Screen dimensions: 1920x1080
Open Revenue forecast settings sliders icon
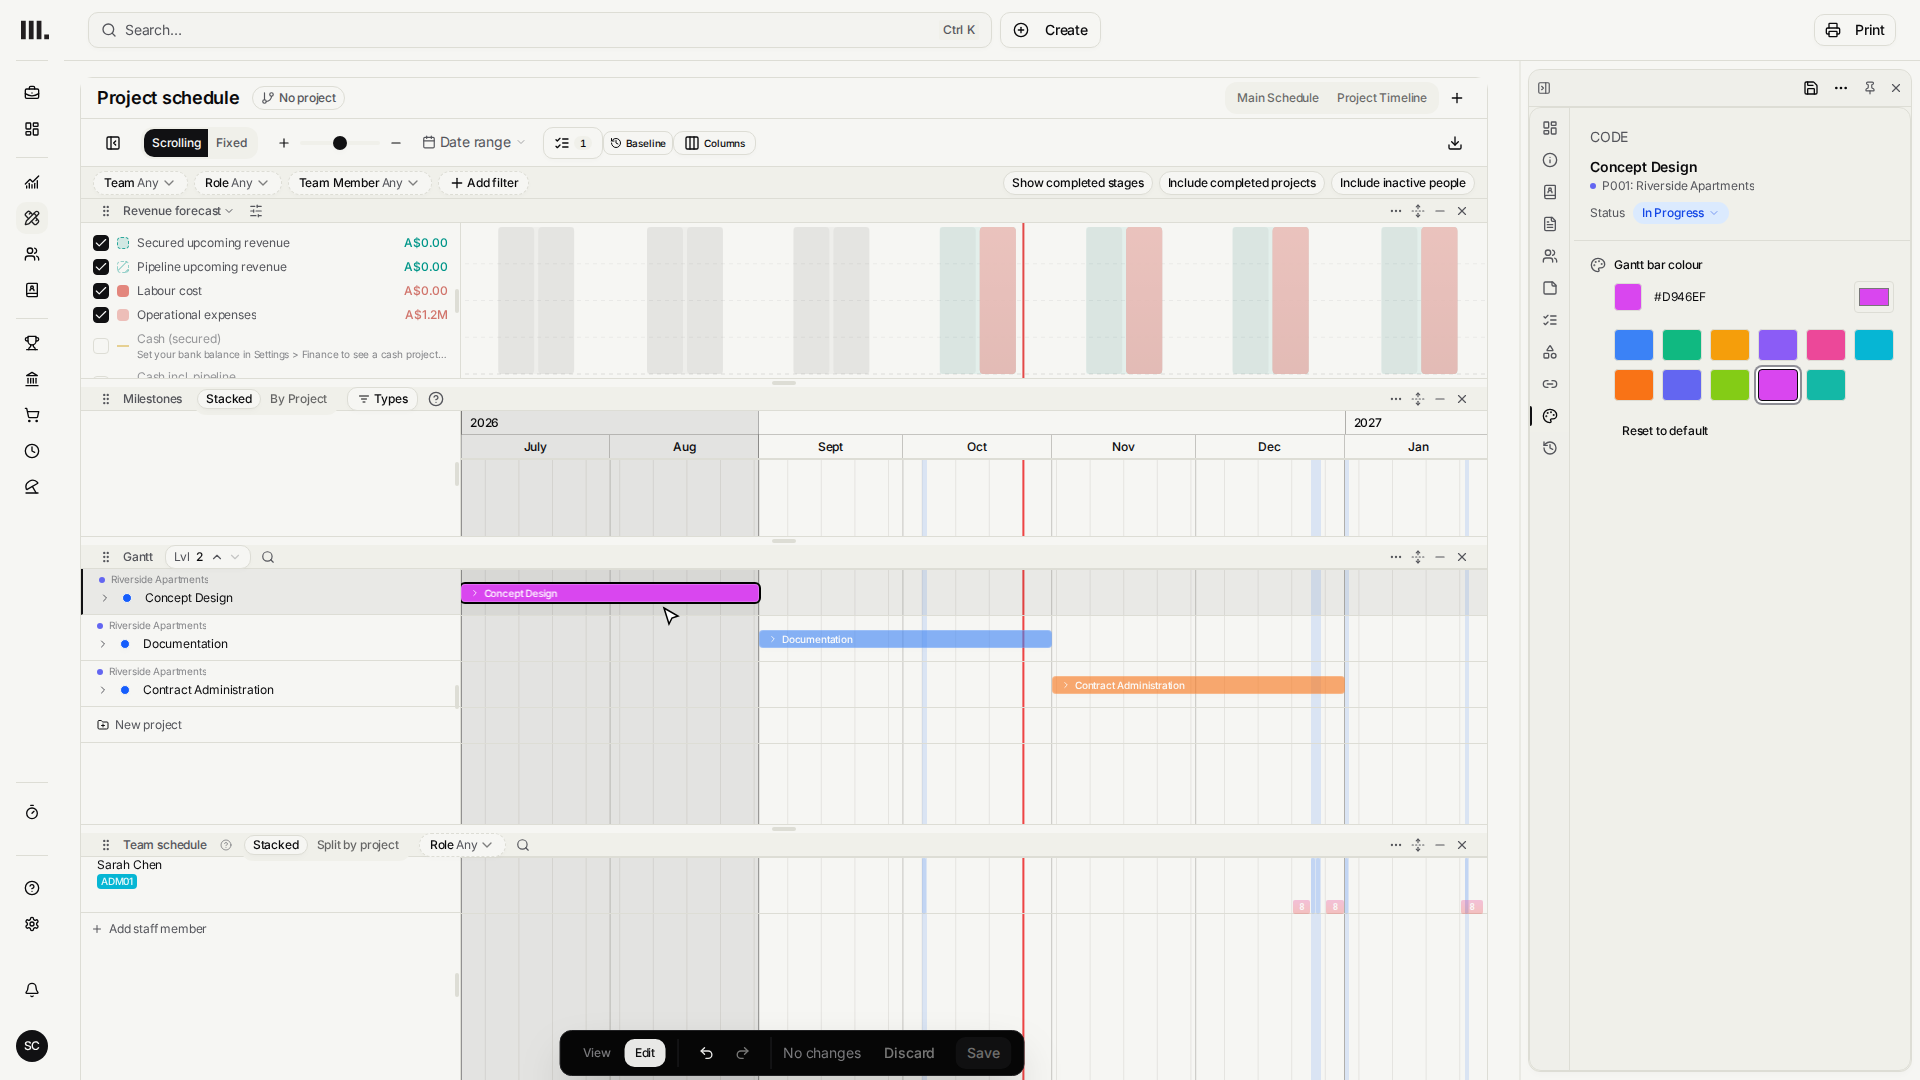coord(256,211)
